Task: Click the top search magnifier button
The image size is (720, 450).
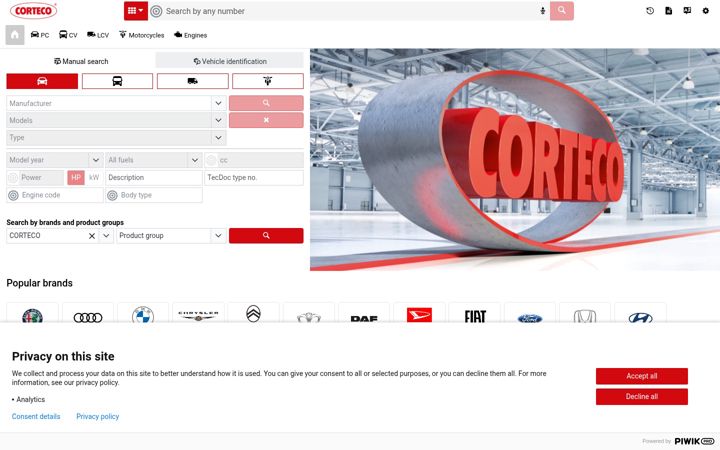Action: pos(562,11)
